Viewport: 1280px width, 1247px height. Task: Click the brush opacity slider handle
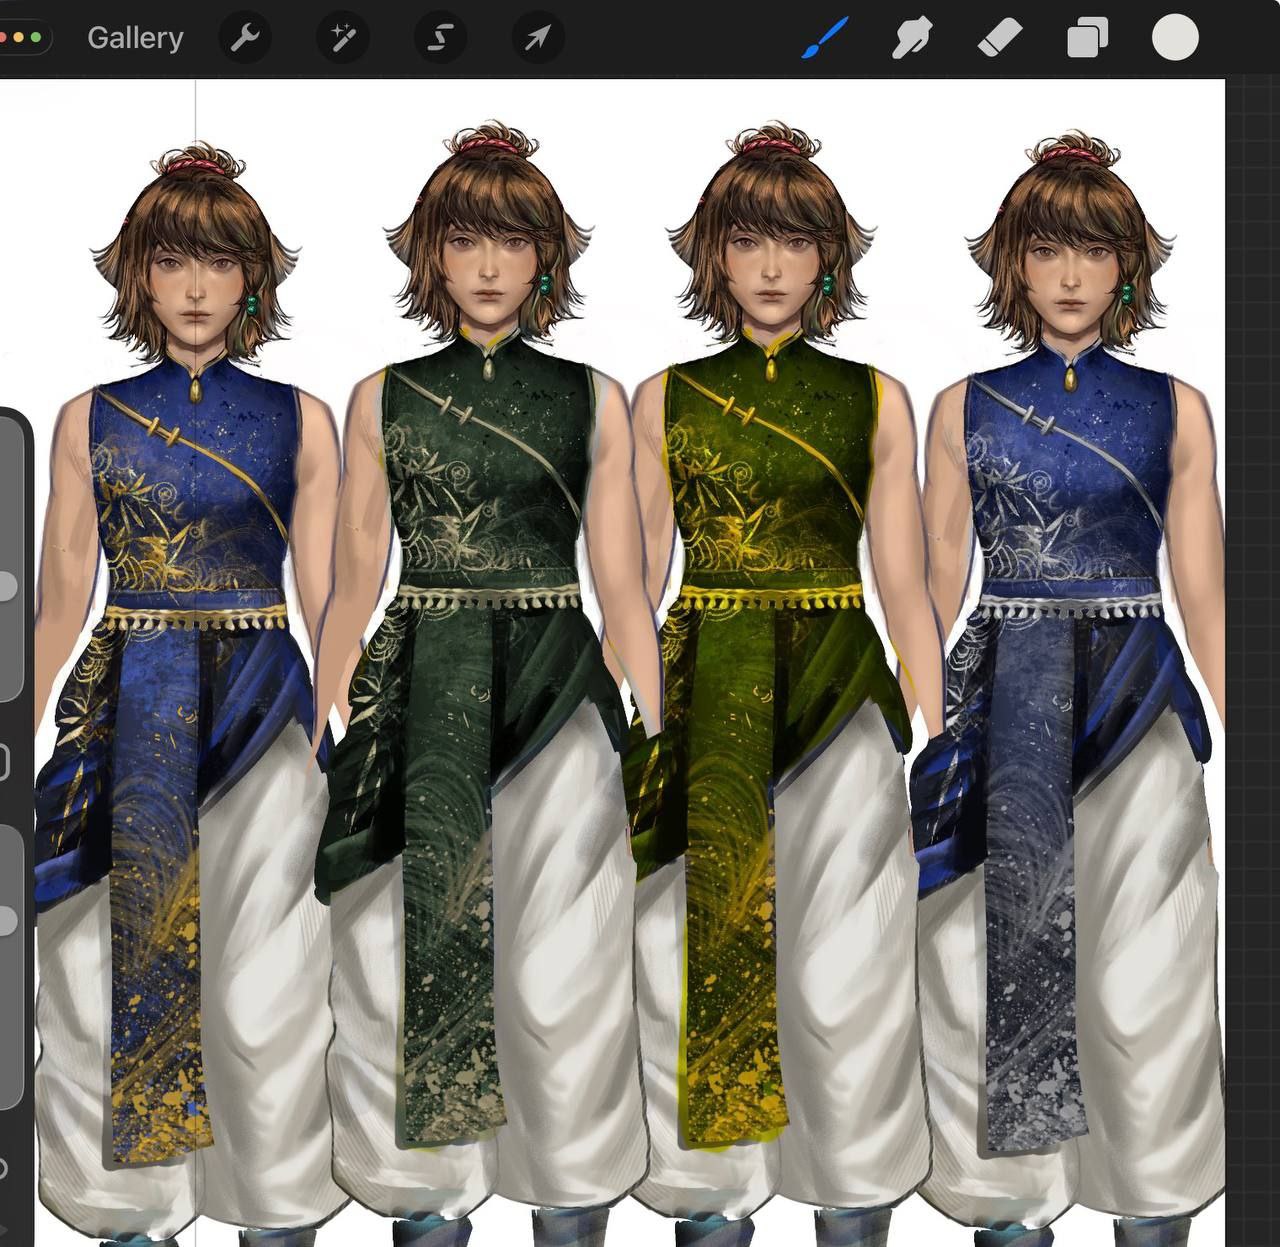(6, 920)
